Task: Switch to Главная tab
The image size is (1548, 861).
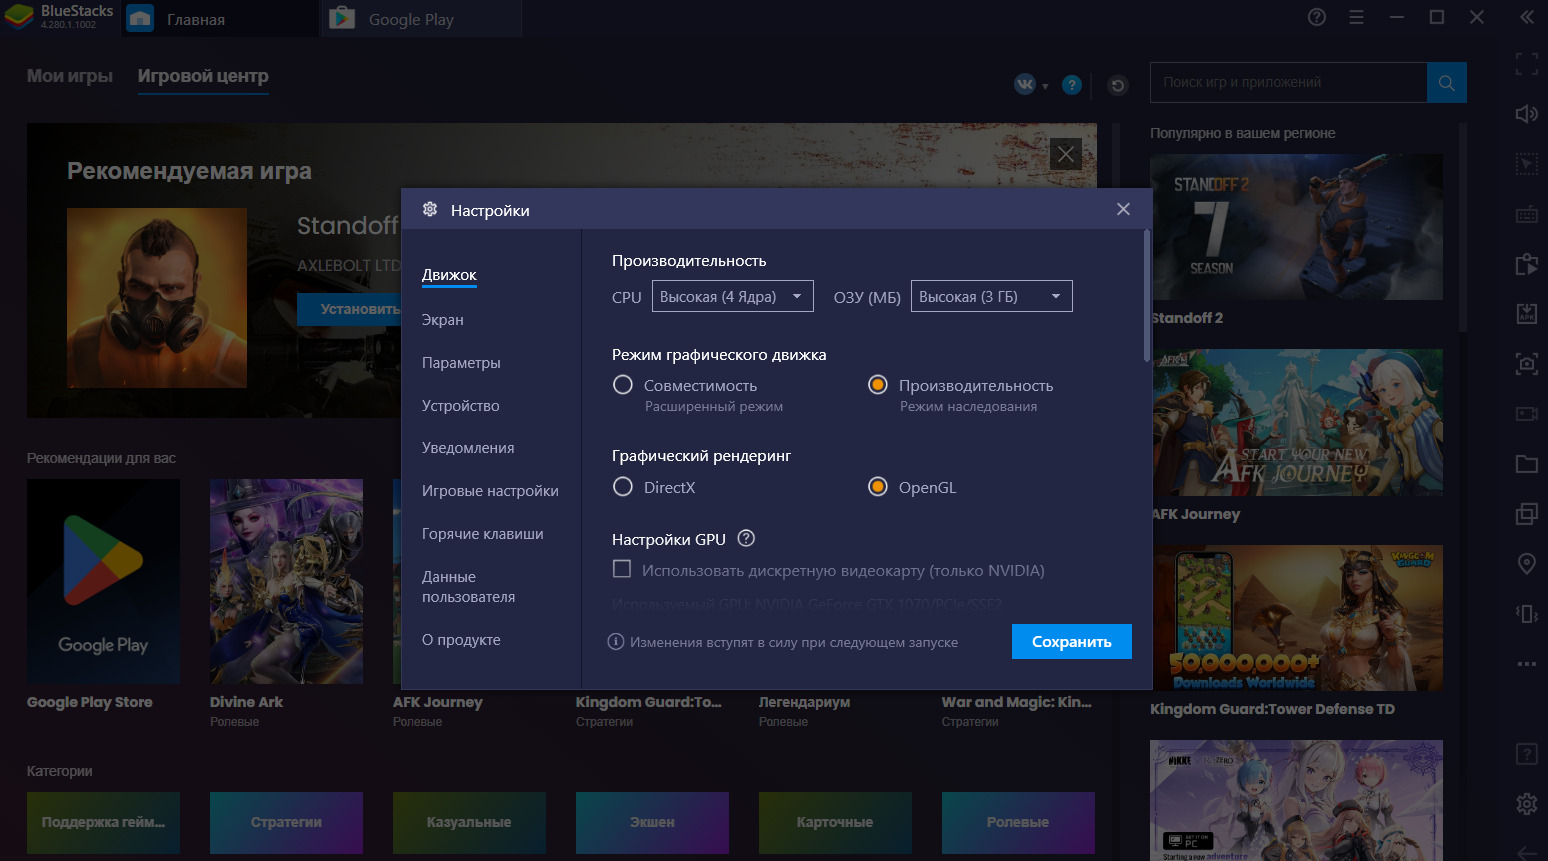Action: coord(220,19)
